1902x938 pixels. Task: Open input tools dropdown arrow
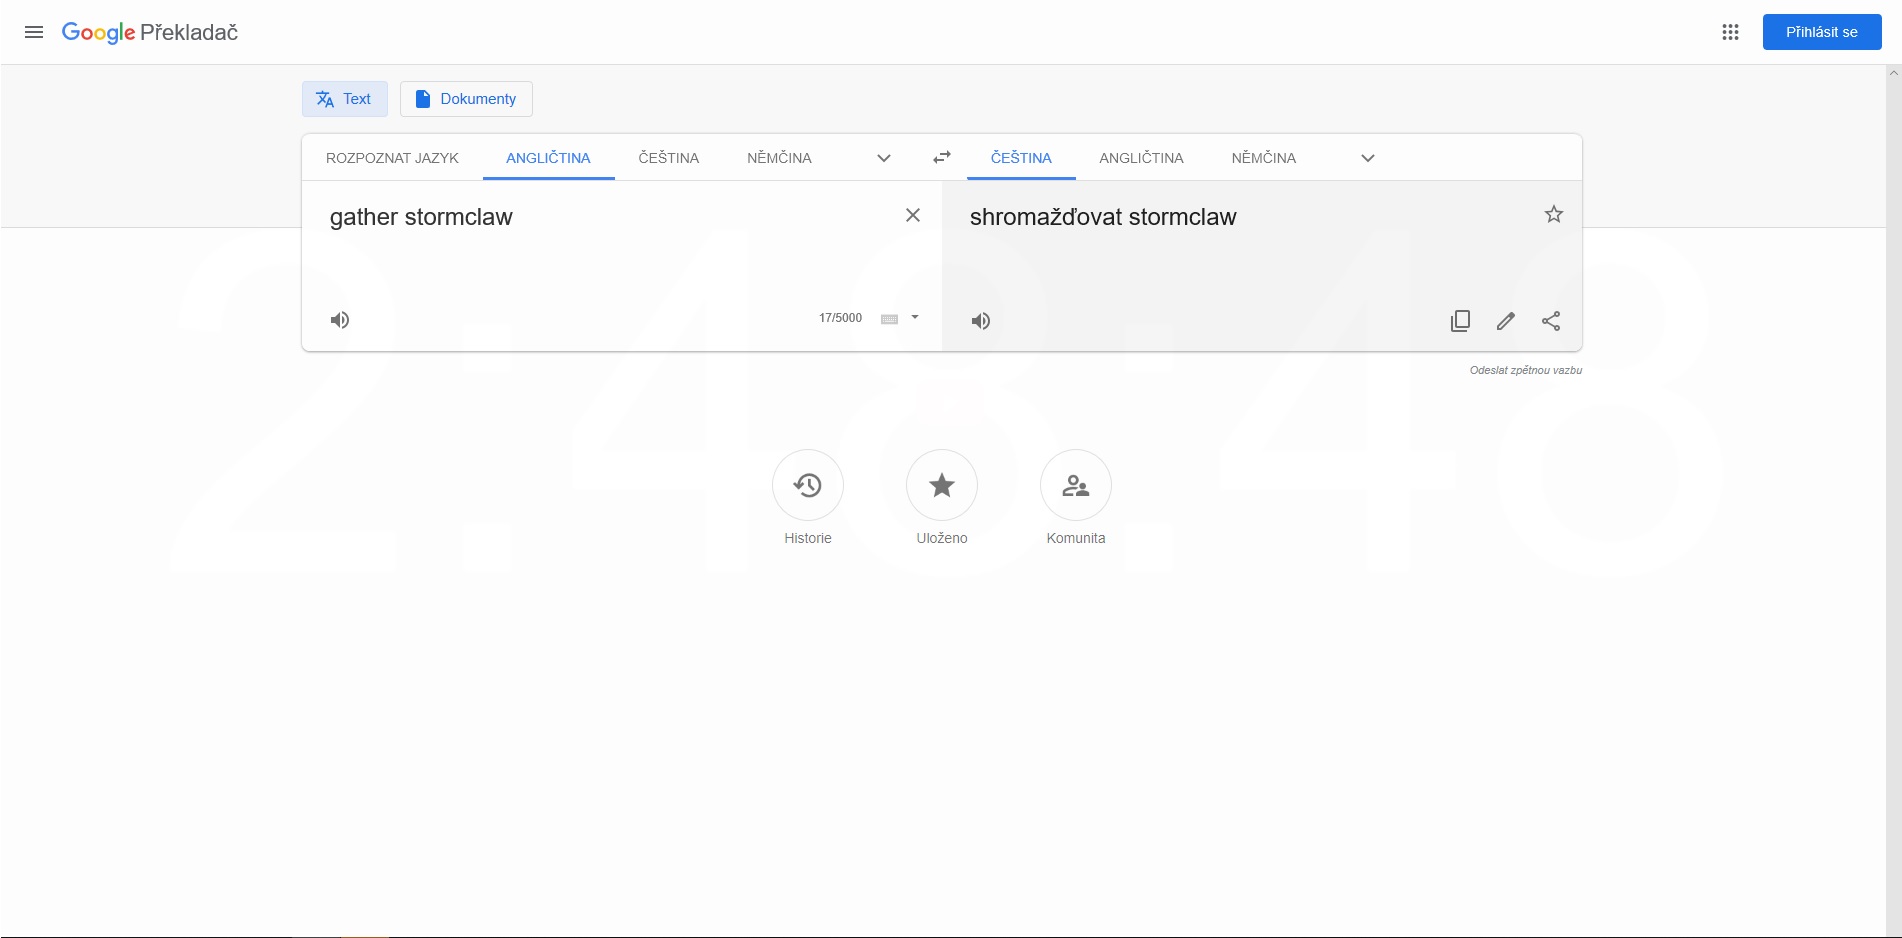click(915, 317)
